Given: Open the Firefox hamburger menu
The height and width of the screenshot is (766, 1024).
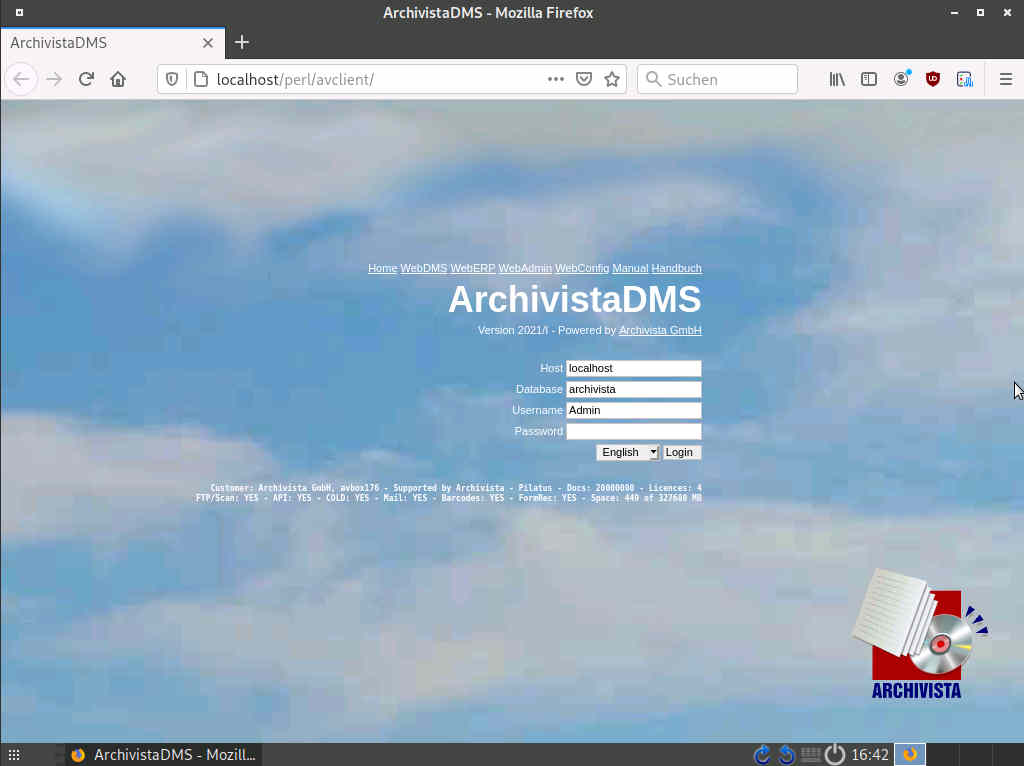Looking at the screenshot, I should coord(1006,79).
